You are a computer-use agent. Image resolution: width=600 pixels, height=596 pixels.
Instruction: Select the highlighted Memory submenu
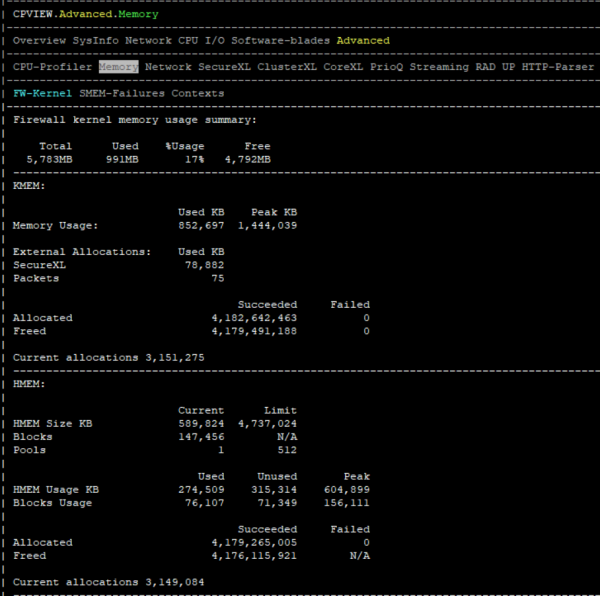[118, 67]
